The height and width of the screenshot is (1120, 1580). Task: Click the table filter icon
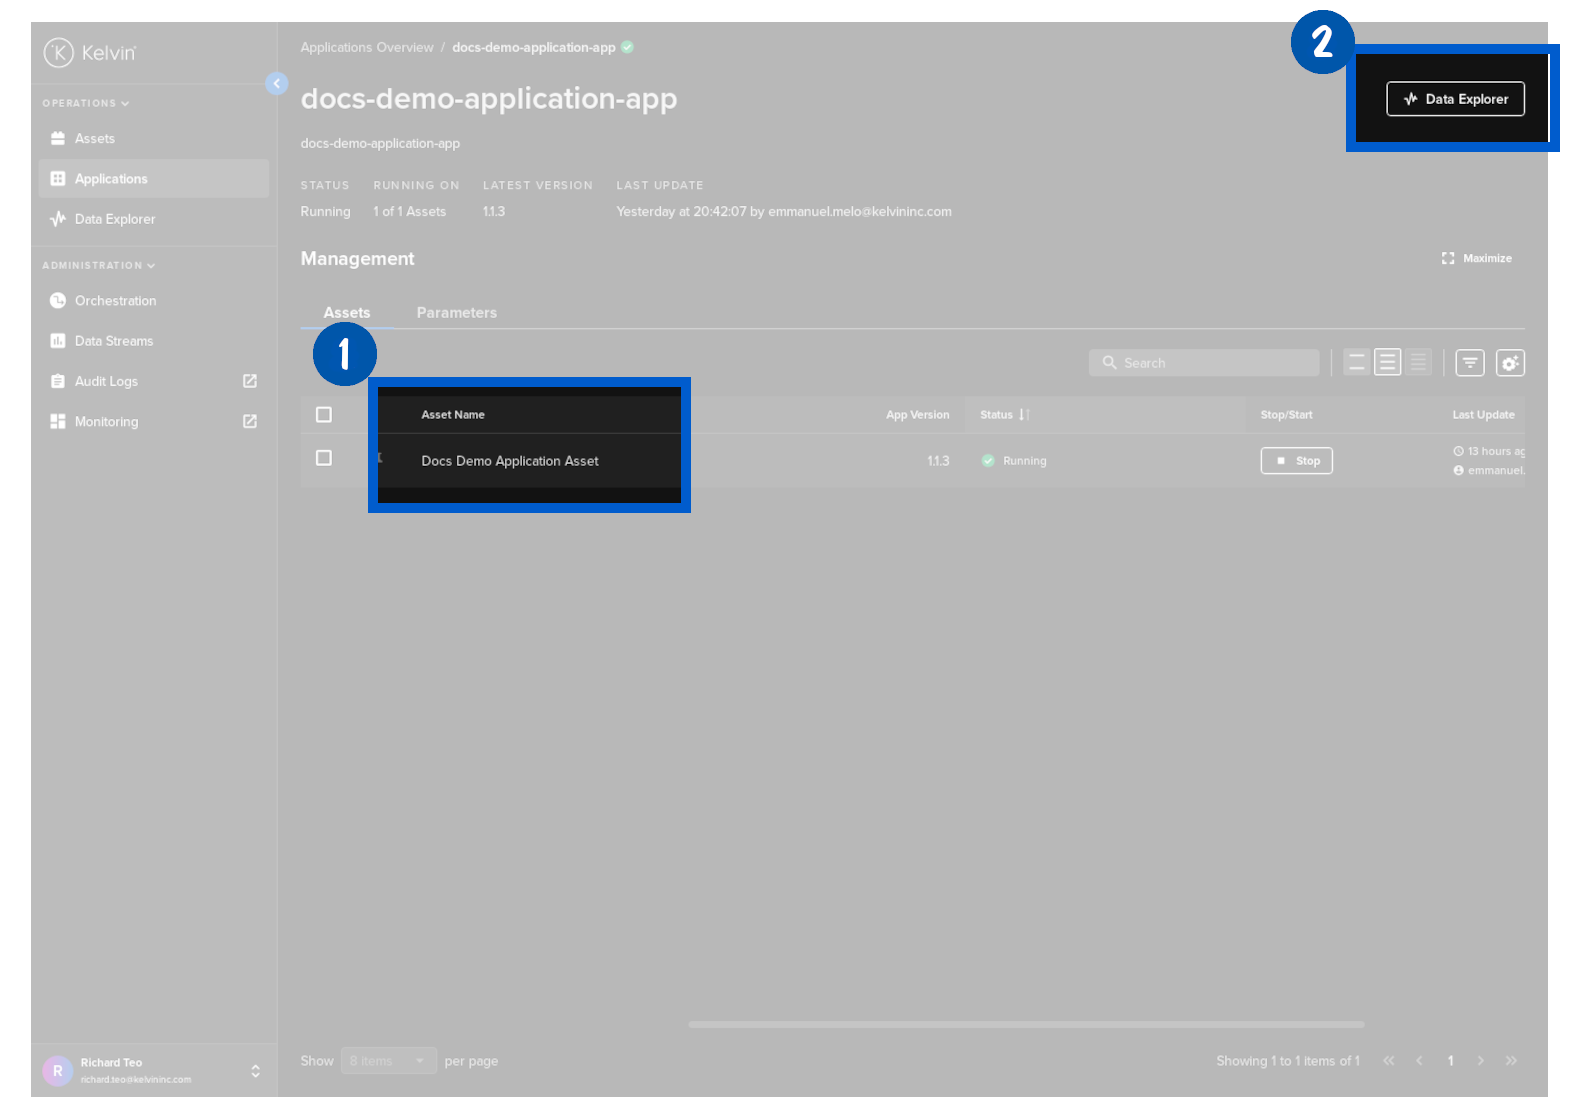click(1469, 363)
